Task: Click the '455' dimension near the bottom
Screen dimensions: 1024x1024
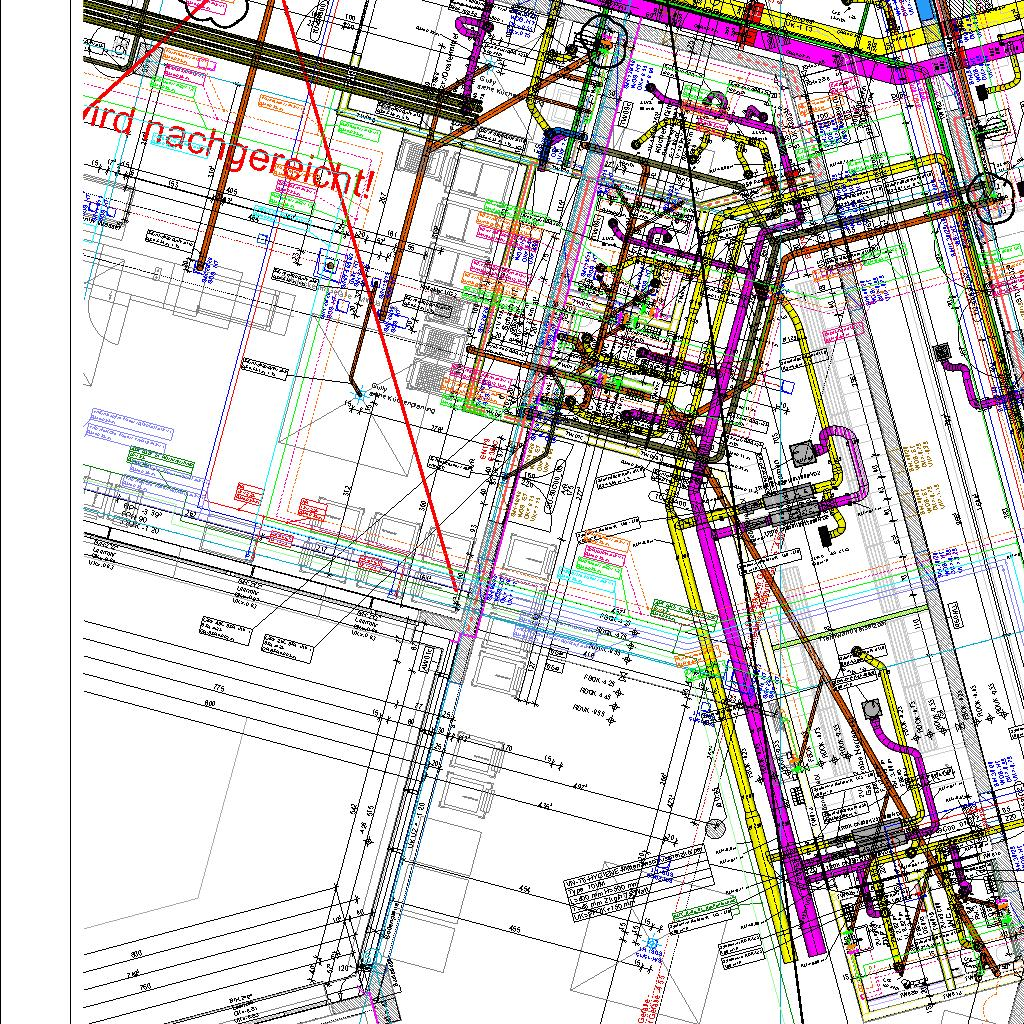Action: point(515,930)
